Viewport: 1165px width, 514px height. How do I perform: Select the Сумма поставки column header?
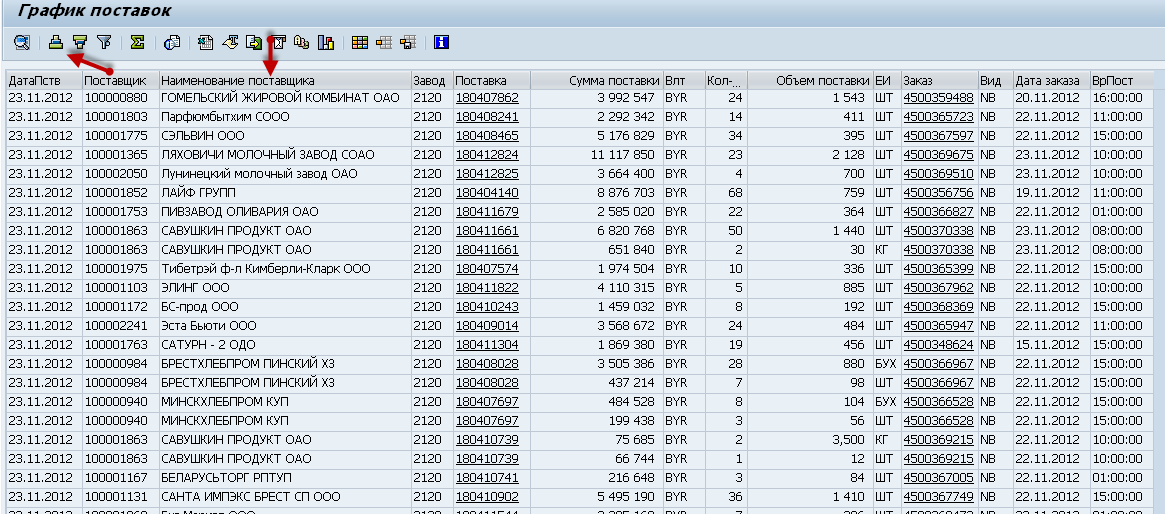(597, 80)
